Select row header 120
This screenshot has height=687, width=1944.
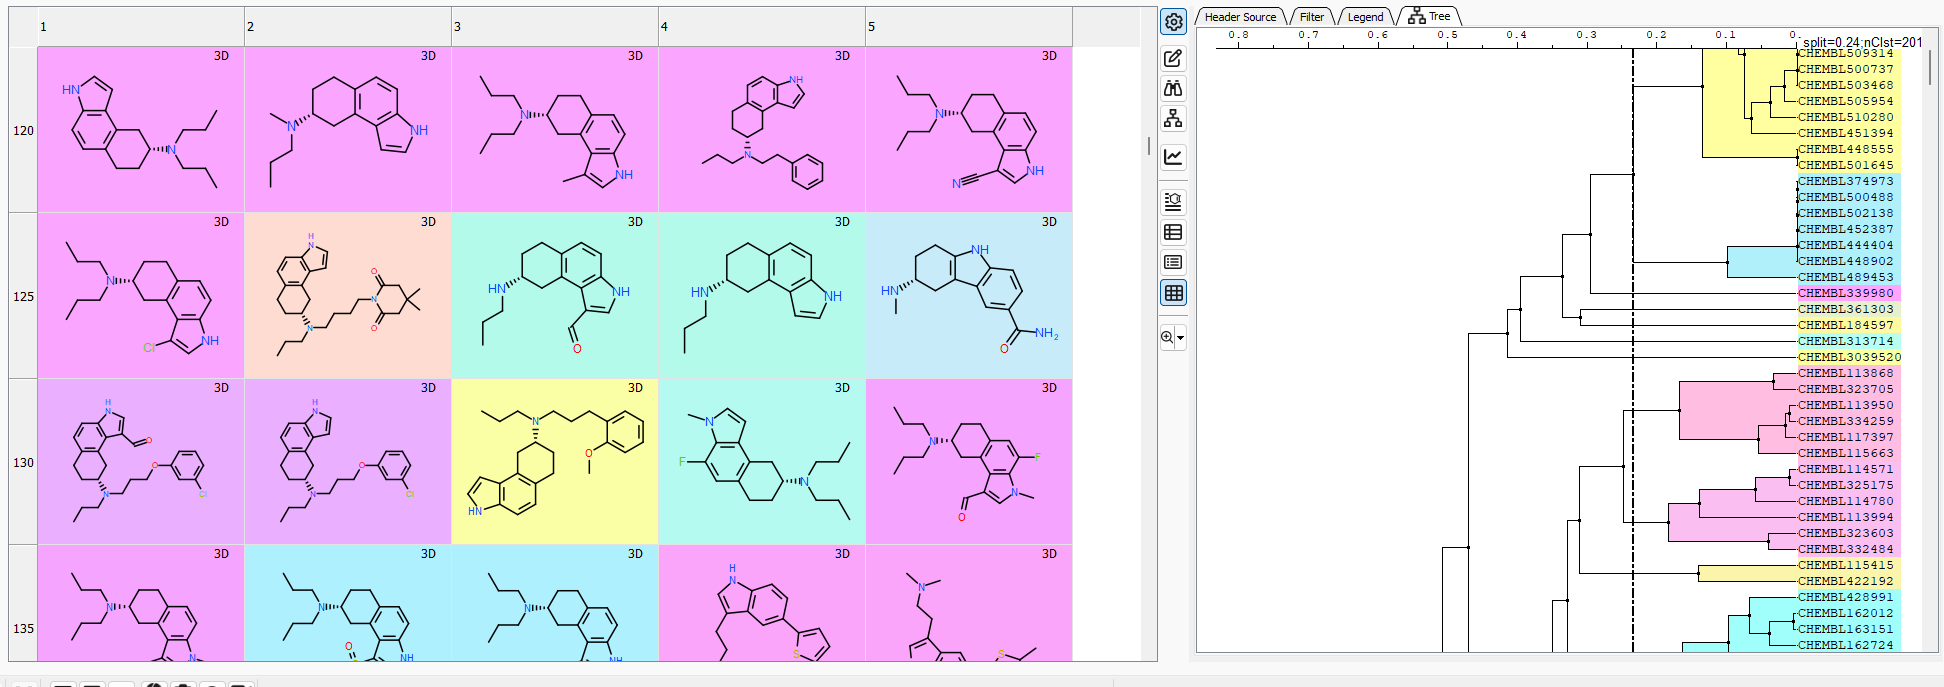(x=23, y=130)
